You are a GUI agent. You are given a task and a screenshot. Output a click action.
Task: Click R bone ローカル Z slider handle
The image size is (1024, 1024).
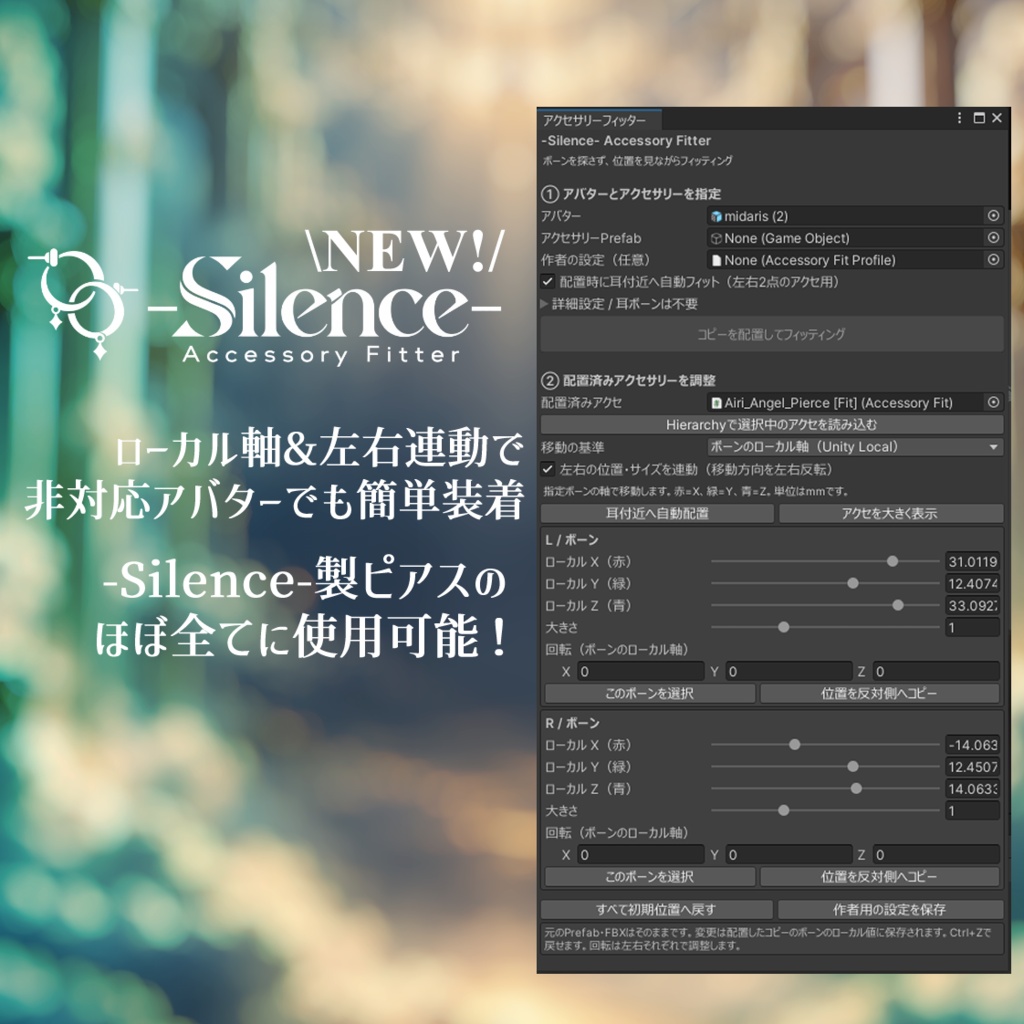(x=856, y=789)
